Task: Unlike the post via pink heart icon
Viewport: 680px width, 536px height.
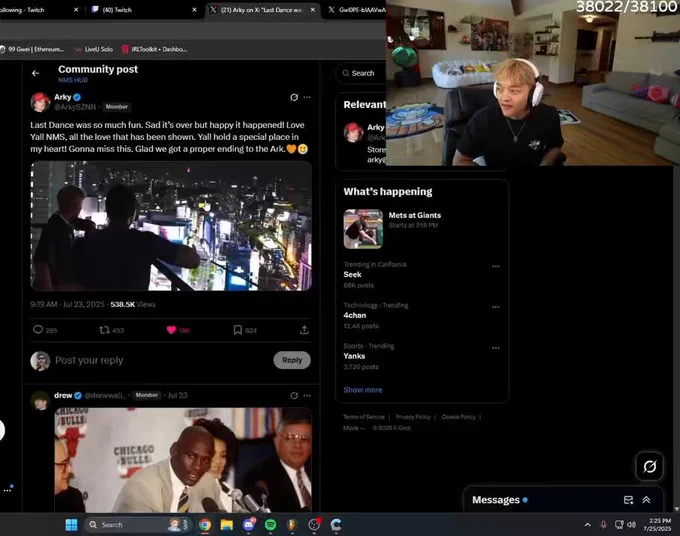Action: click(171, 330)
